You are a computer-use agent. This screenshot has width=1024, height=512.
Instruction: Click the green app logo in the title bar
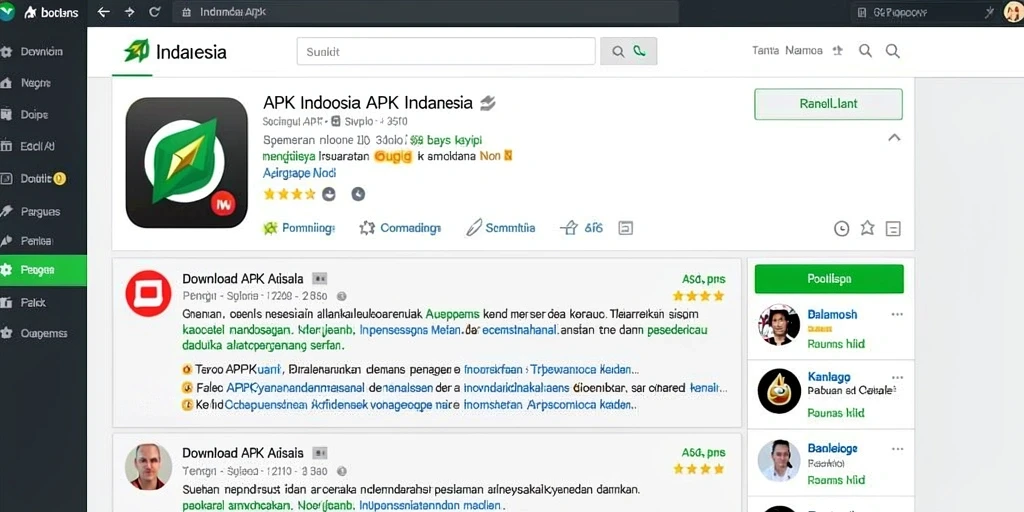click(x=7, y=11)
